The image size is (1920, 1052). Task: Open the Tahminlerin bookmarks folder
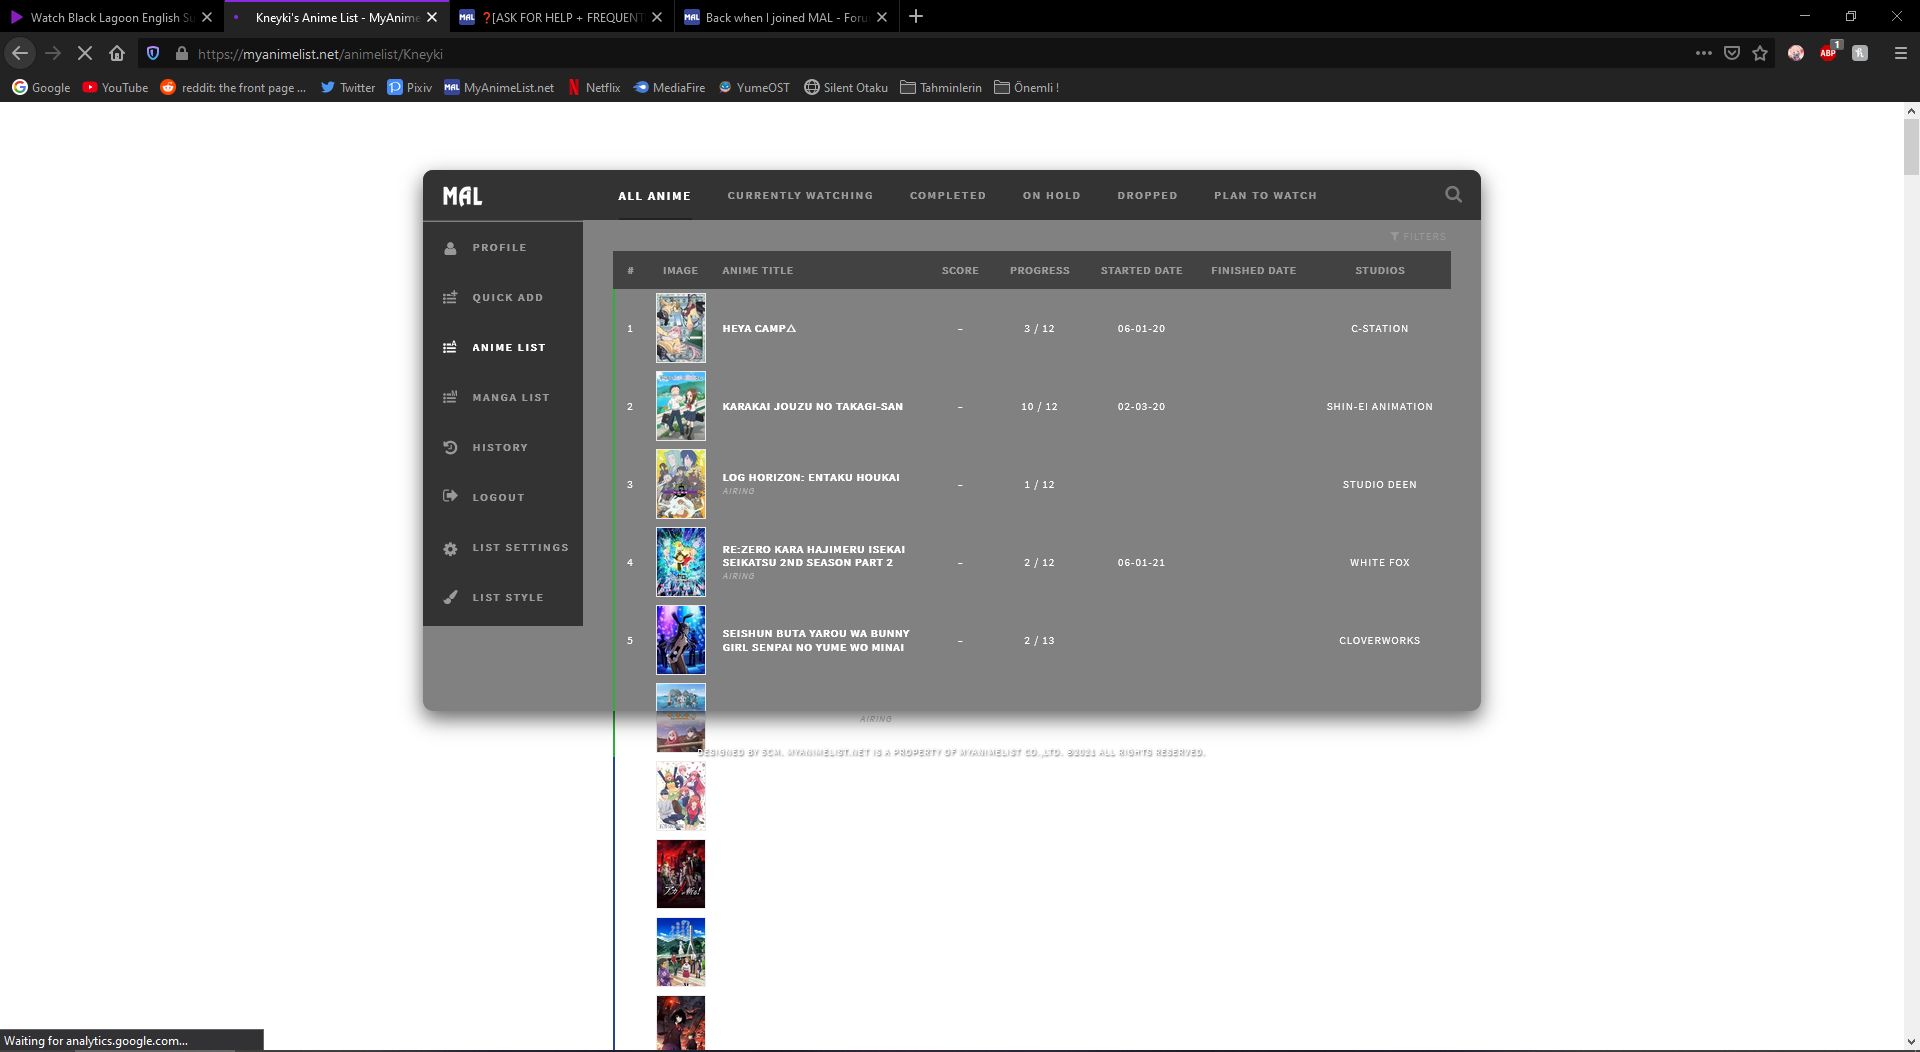point(941,88)
